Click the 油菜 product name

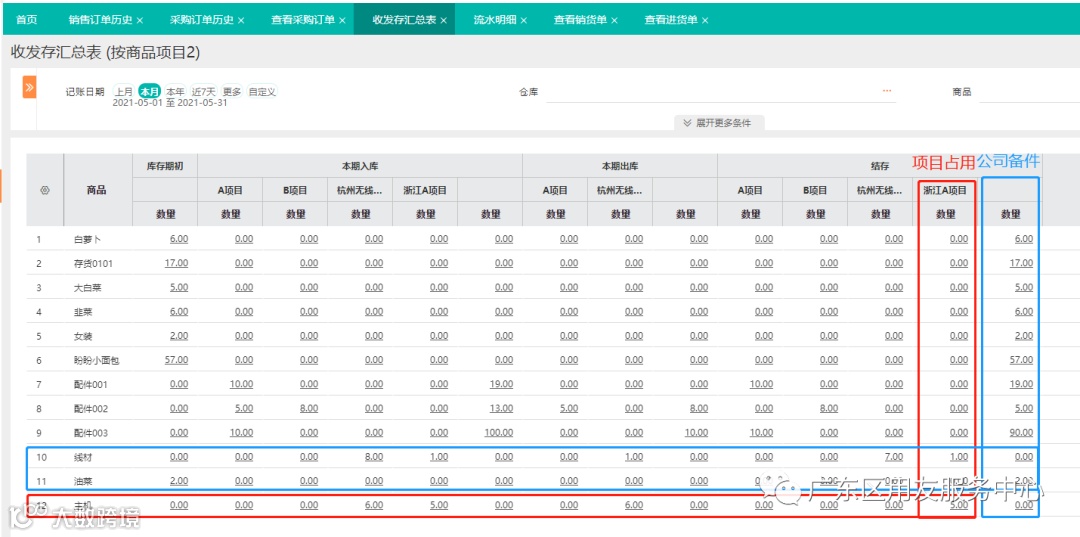tap(83, 481)
